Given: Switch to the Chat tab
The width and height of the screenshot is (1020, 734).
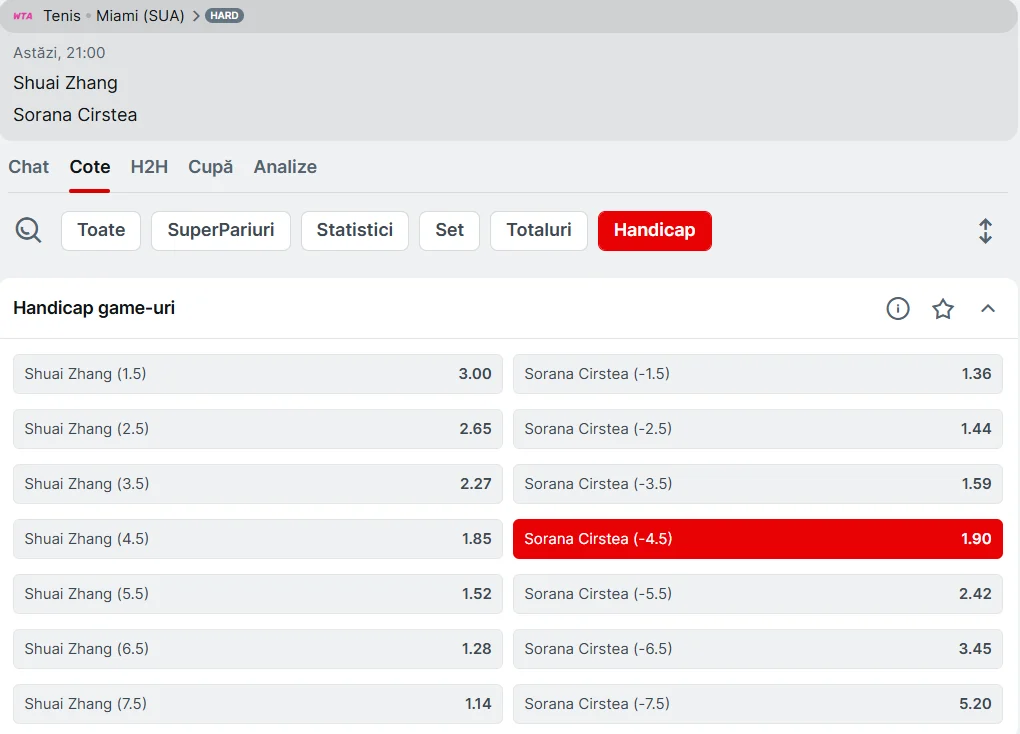Looking at the screenshot, I should [x=29, y=167].
